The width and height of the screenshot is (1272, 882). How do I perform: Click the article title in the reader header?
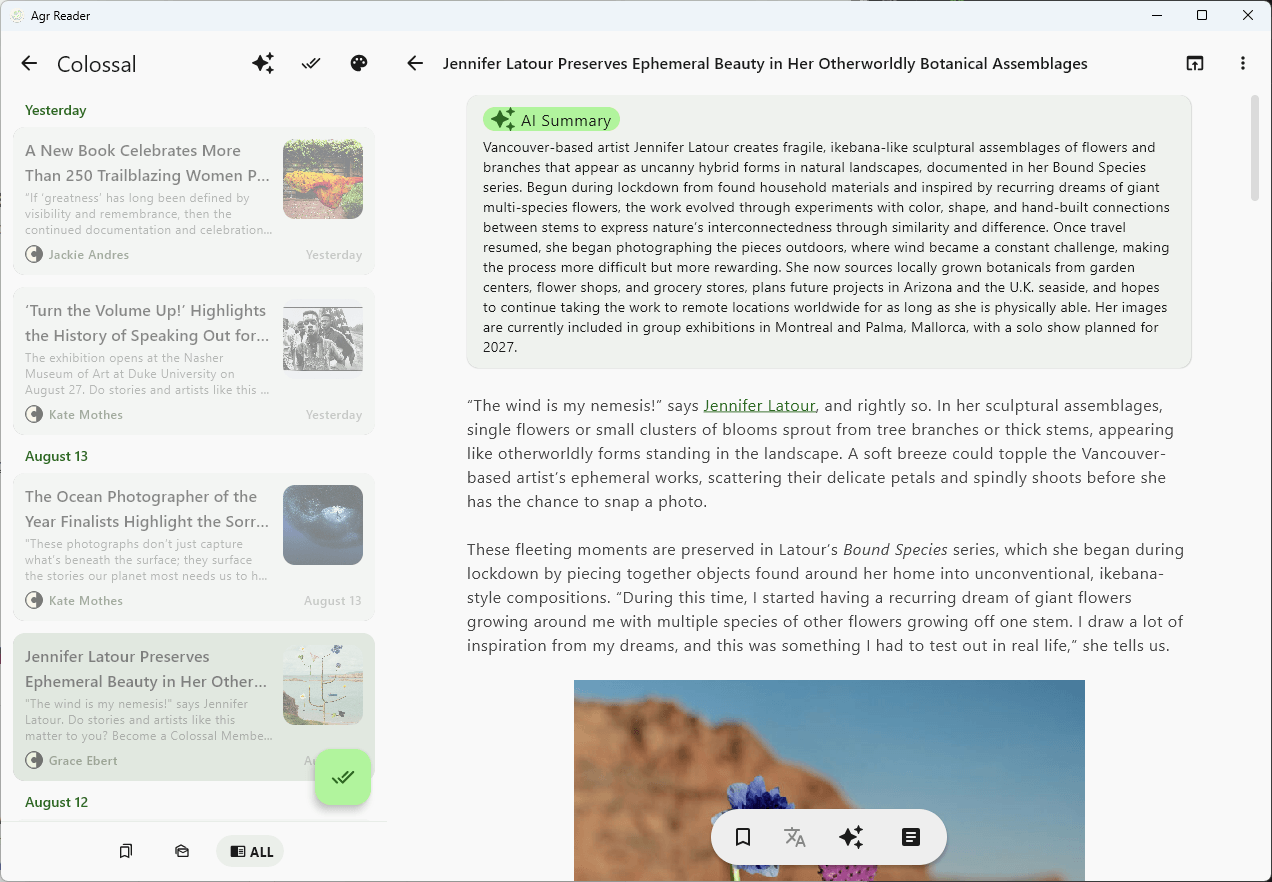coord(765,63)
